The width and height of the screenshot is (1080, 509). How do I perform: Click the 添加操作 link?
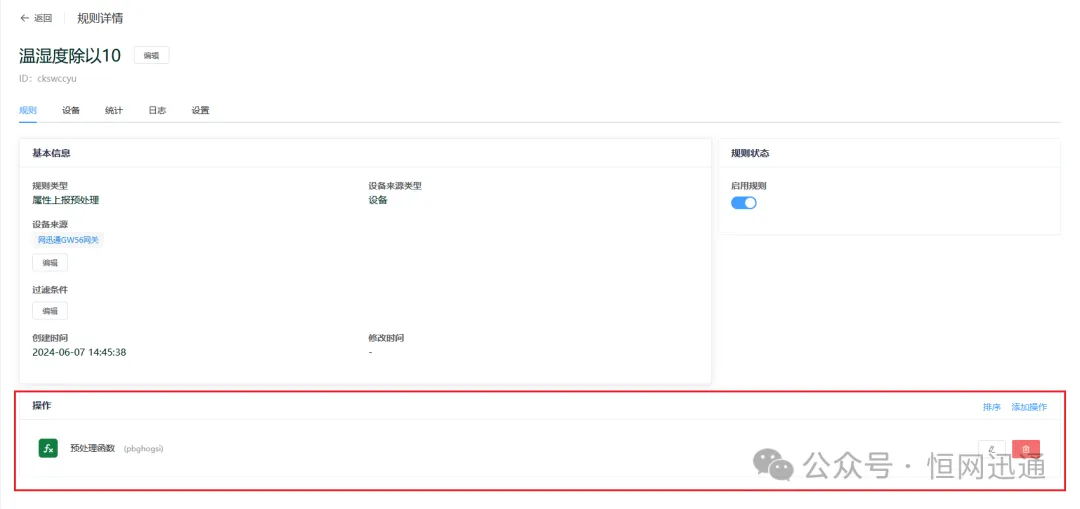[x=1029, y=407]
